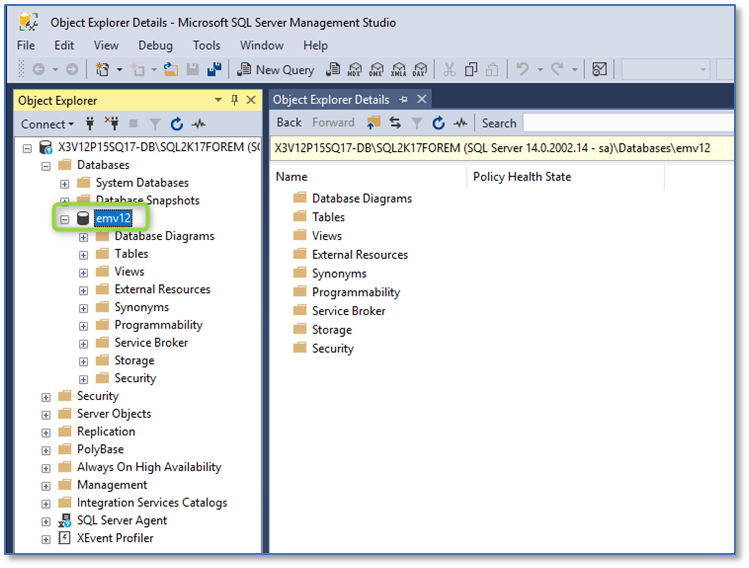
Task: Click Activity Monitor icon in Object Explorer toolbar
Action: (198, 124)
